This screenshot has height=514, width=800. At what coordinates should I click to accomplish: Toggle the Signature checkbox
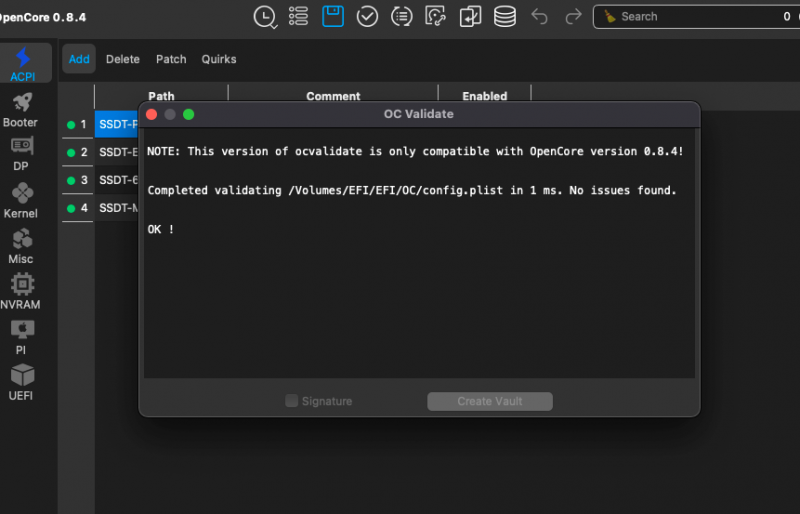pos(291,401)
